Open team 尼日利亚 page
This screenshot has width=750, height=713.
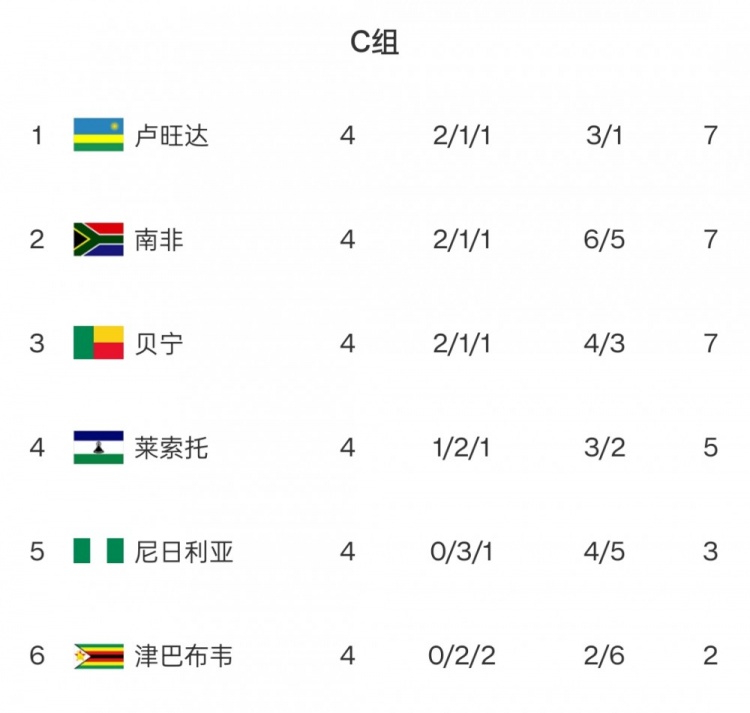click(x=184, y=551)
